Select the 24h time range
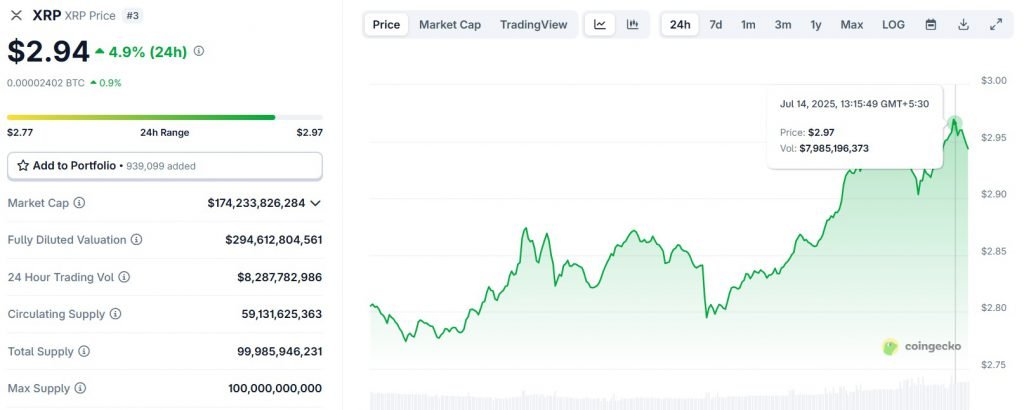The image size is (1024, 410). (680, 24)
